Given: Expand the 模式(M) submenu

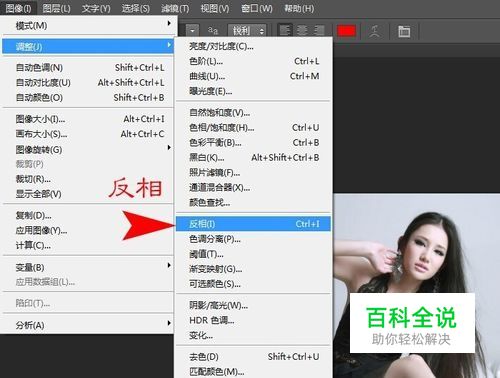Looking at the screenshot, I should pos(88,26).
